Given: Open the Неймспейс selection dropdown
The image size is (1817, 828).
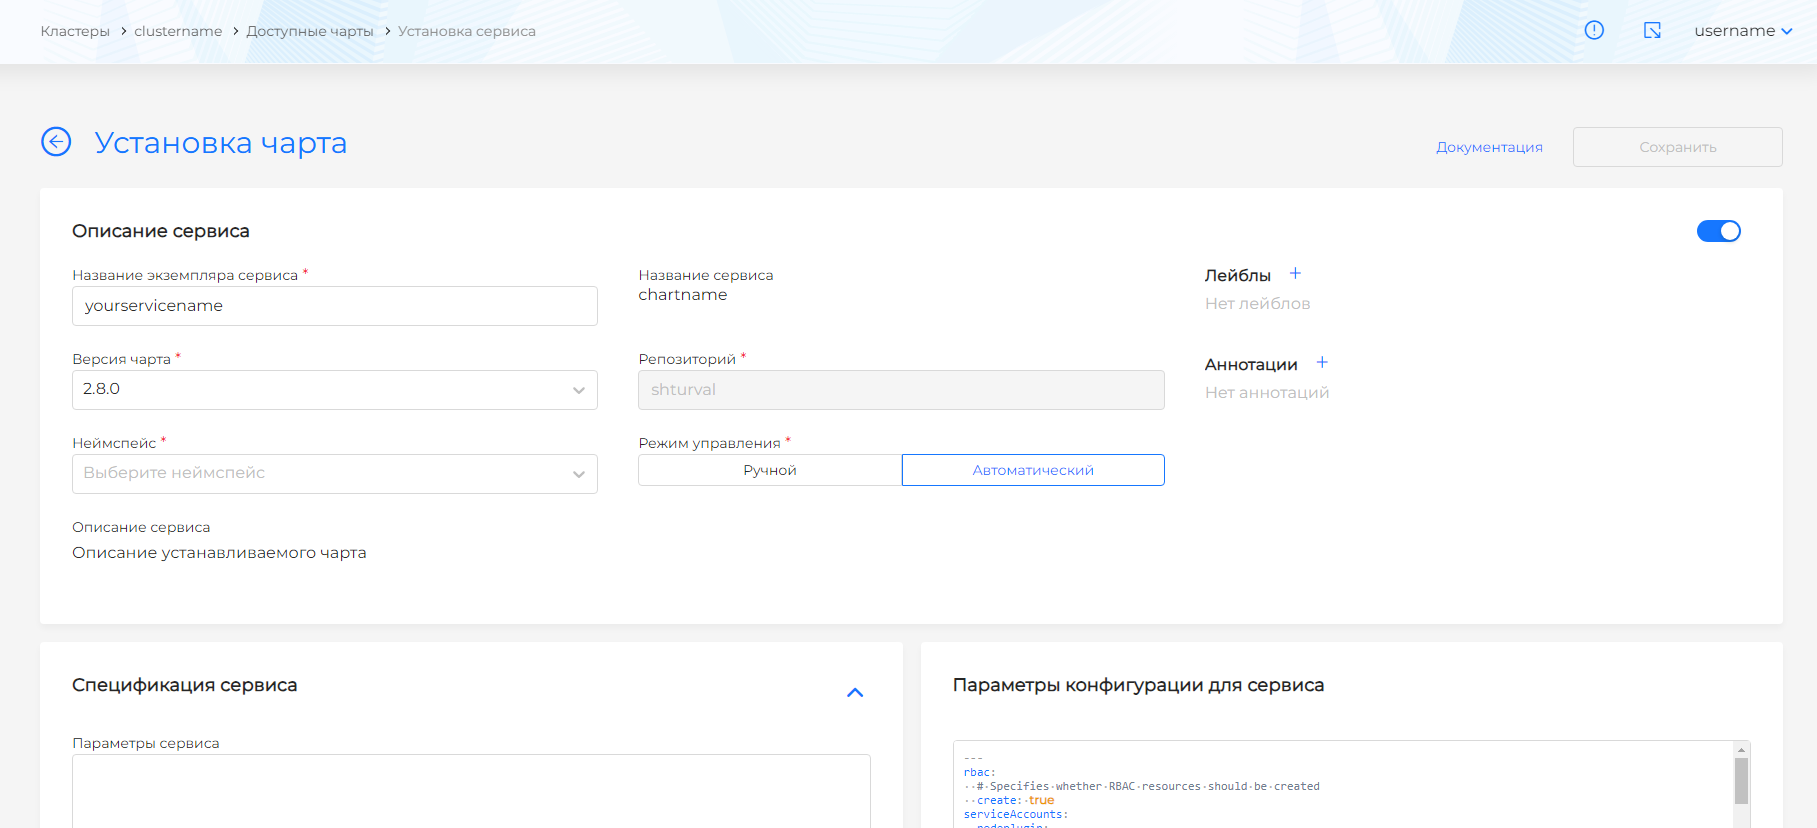Looking at the screenshot, I should (x=334, y=474).
